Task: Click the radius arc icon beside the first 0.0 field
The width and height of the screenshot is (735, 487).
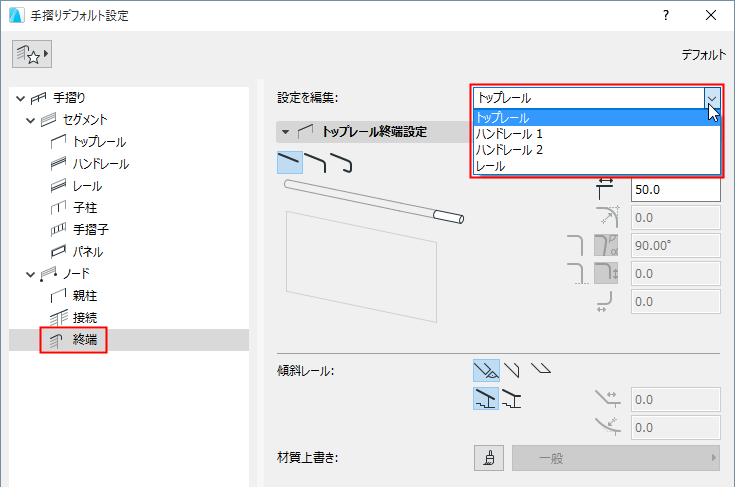Action: coord(608,217)
